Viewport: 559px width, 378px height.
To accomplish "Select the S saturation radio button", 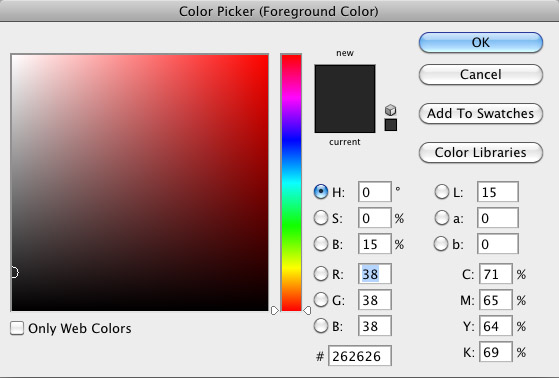I will pyautogui.click(x=320, y=218).
